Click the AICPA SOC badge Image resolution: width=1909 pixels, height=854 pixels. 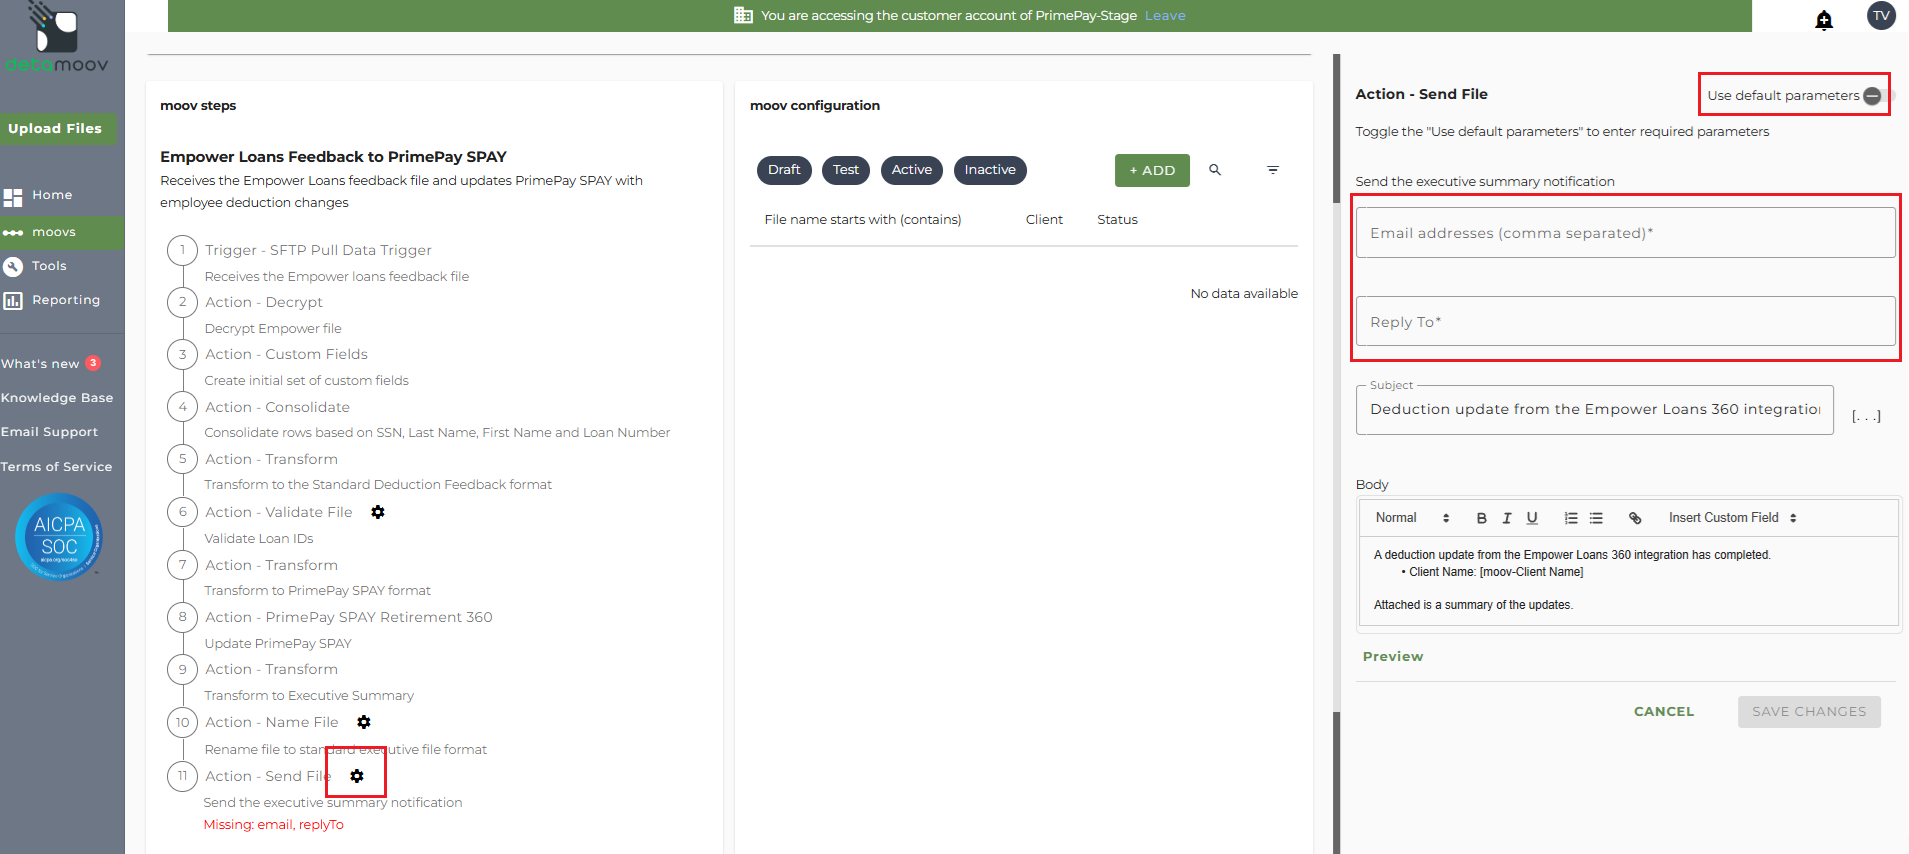59,537
